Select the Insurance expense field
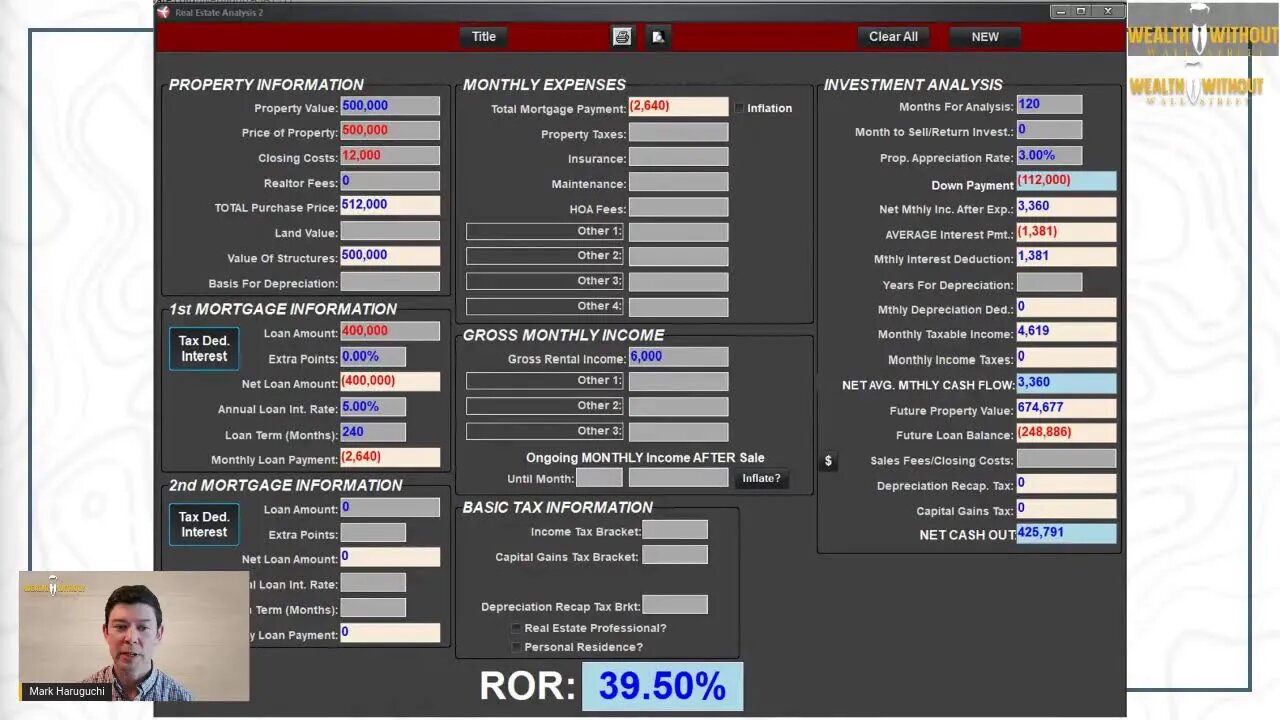1280x720 pixels. (x=678, y=157)
